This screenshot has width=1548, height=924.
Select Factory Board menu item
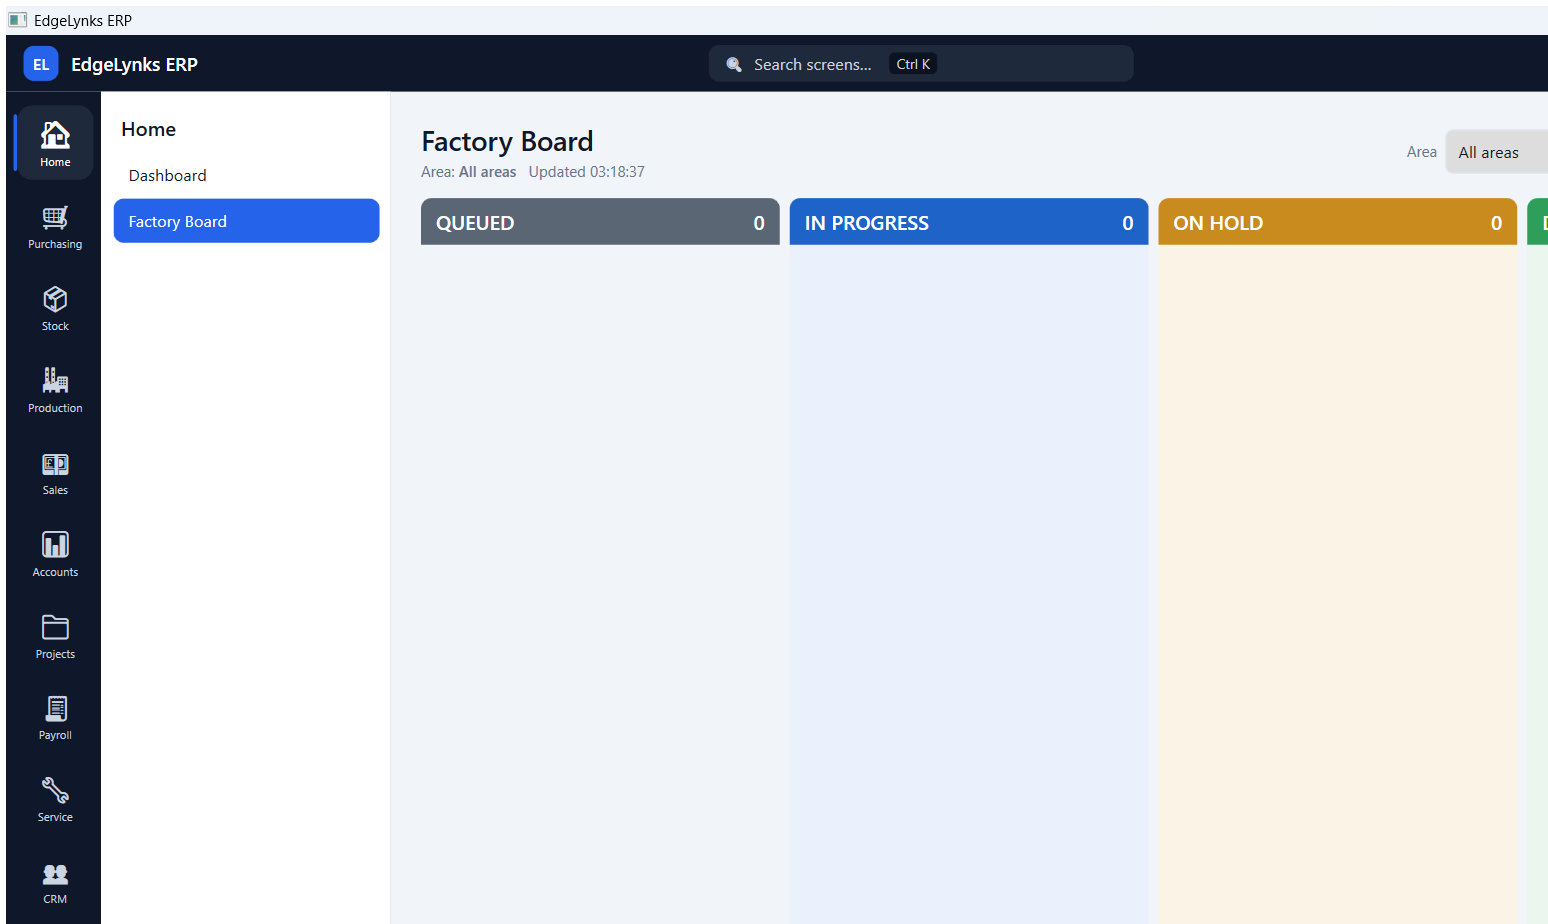[x=246, y=221]
